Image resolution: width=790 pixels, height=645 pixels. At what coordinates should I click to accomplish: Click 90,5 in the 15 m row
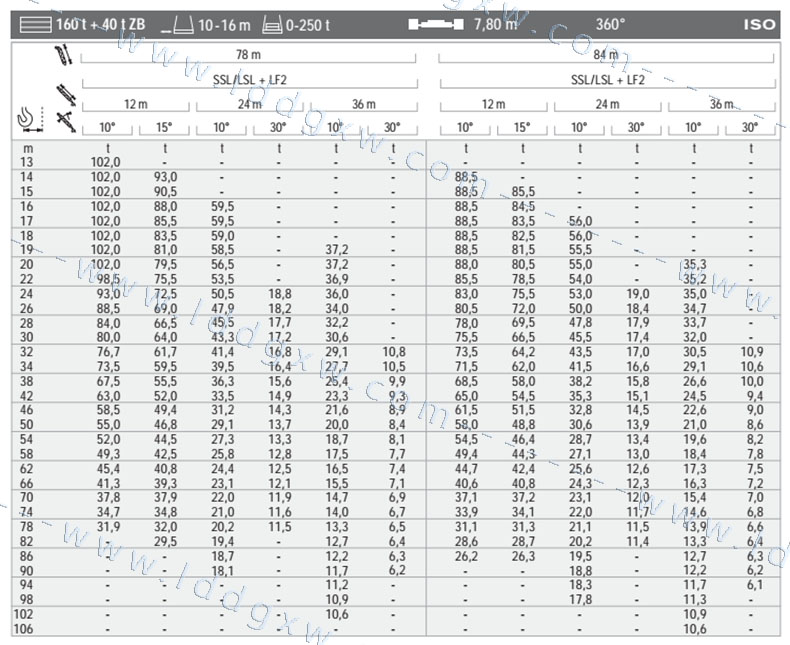click(165, 191)
